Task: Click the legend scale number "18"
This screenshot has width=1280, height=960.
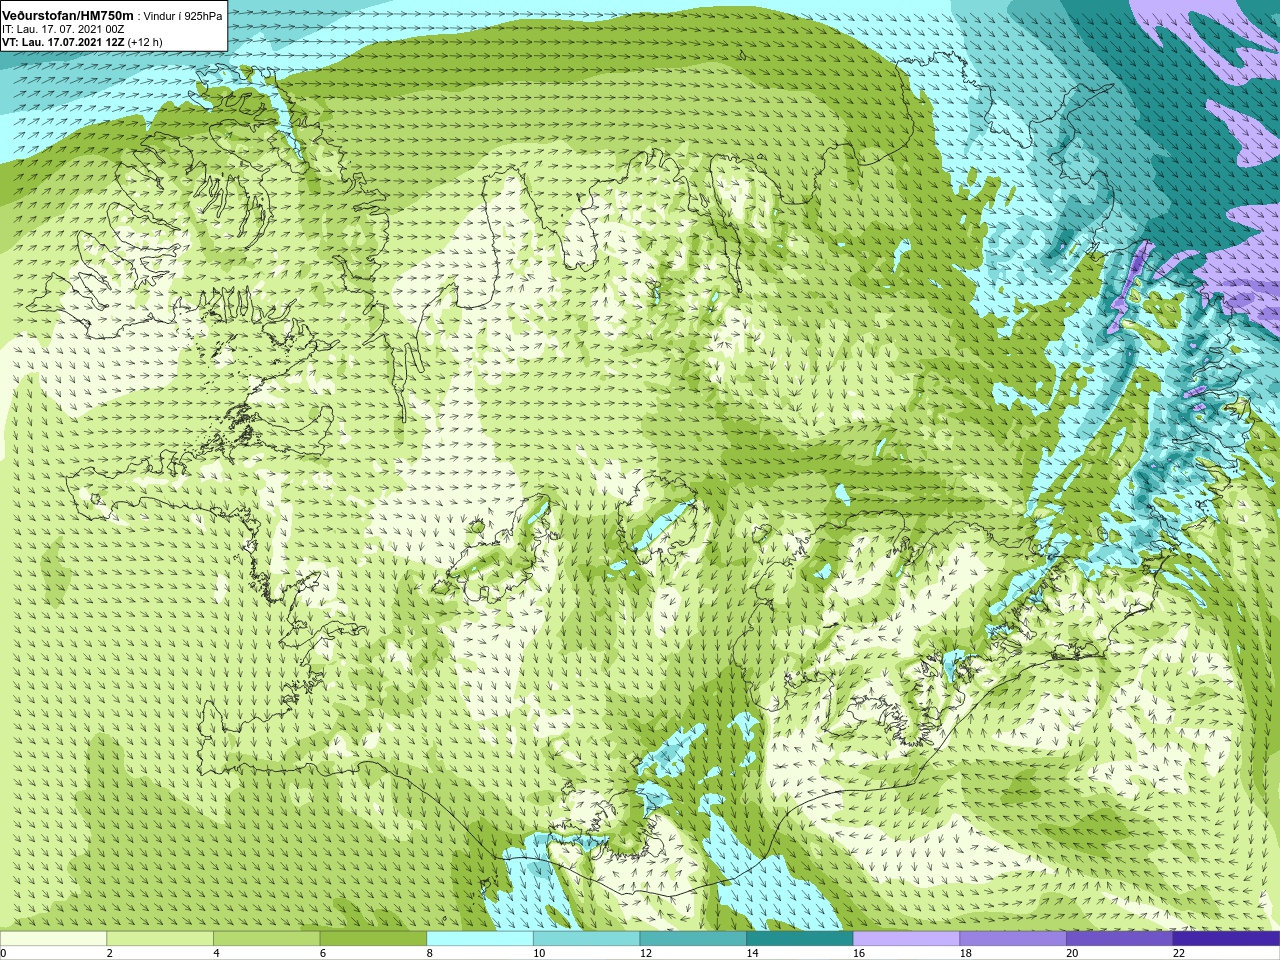Action: point(966,953)
